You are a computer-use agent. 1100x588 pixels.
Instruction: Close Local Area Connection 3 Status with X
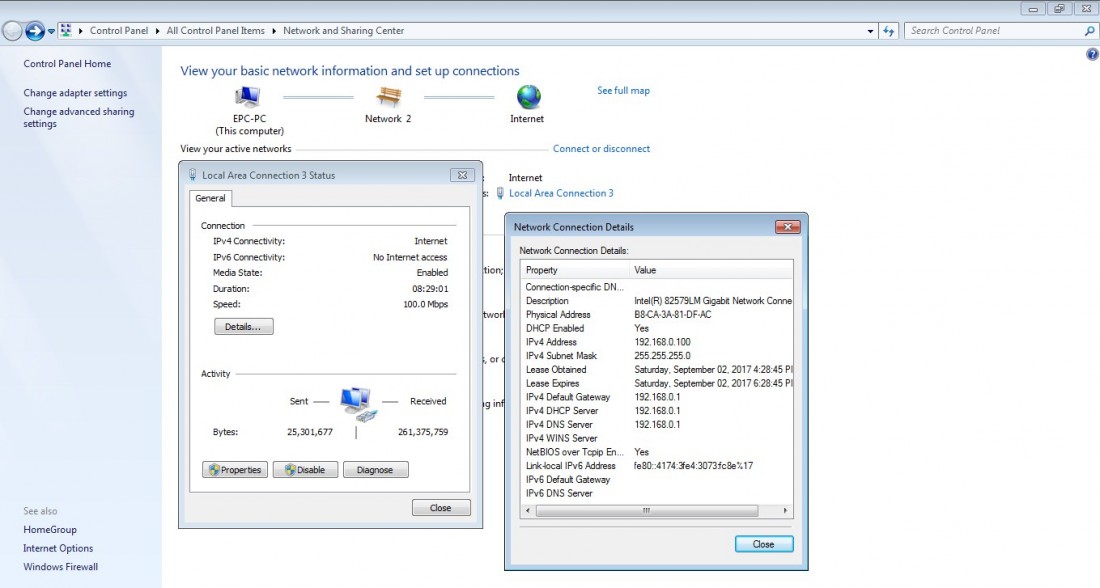coord(462,175)
